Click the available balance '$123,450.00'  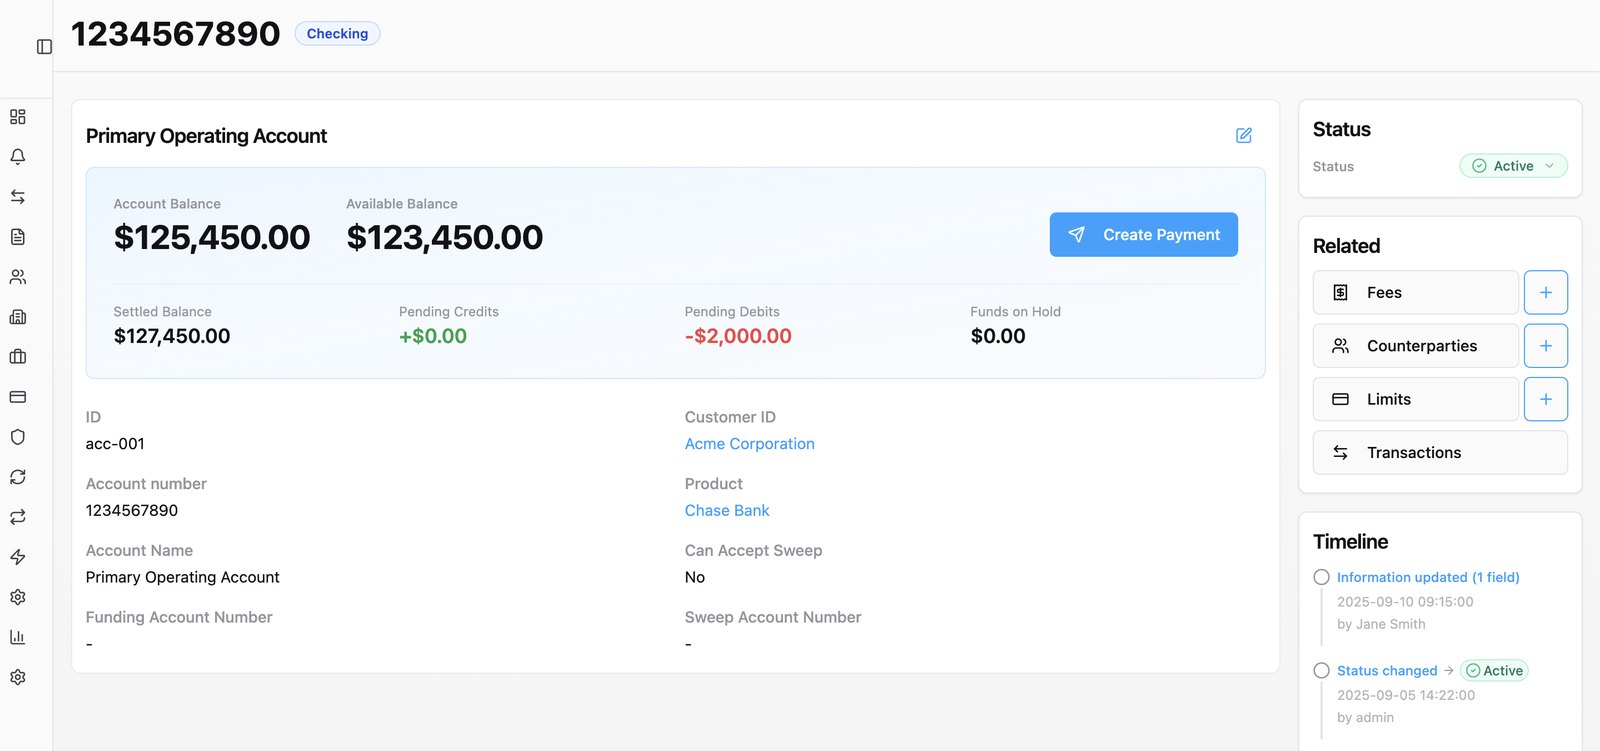coord(445,237)
